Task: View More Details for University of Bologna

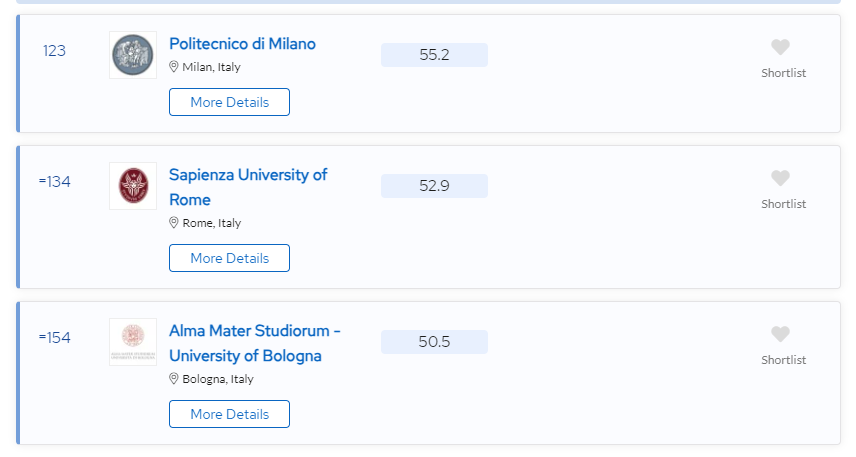Action: [x=229, y=414]
